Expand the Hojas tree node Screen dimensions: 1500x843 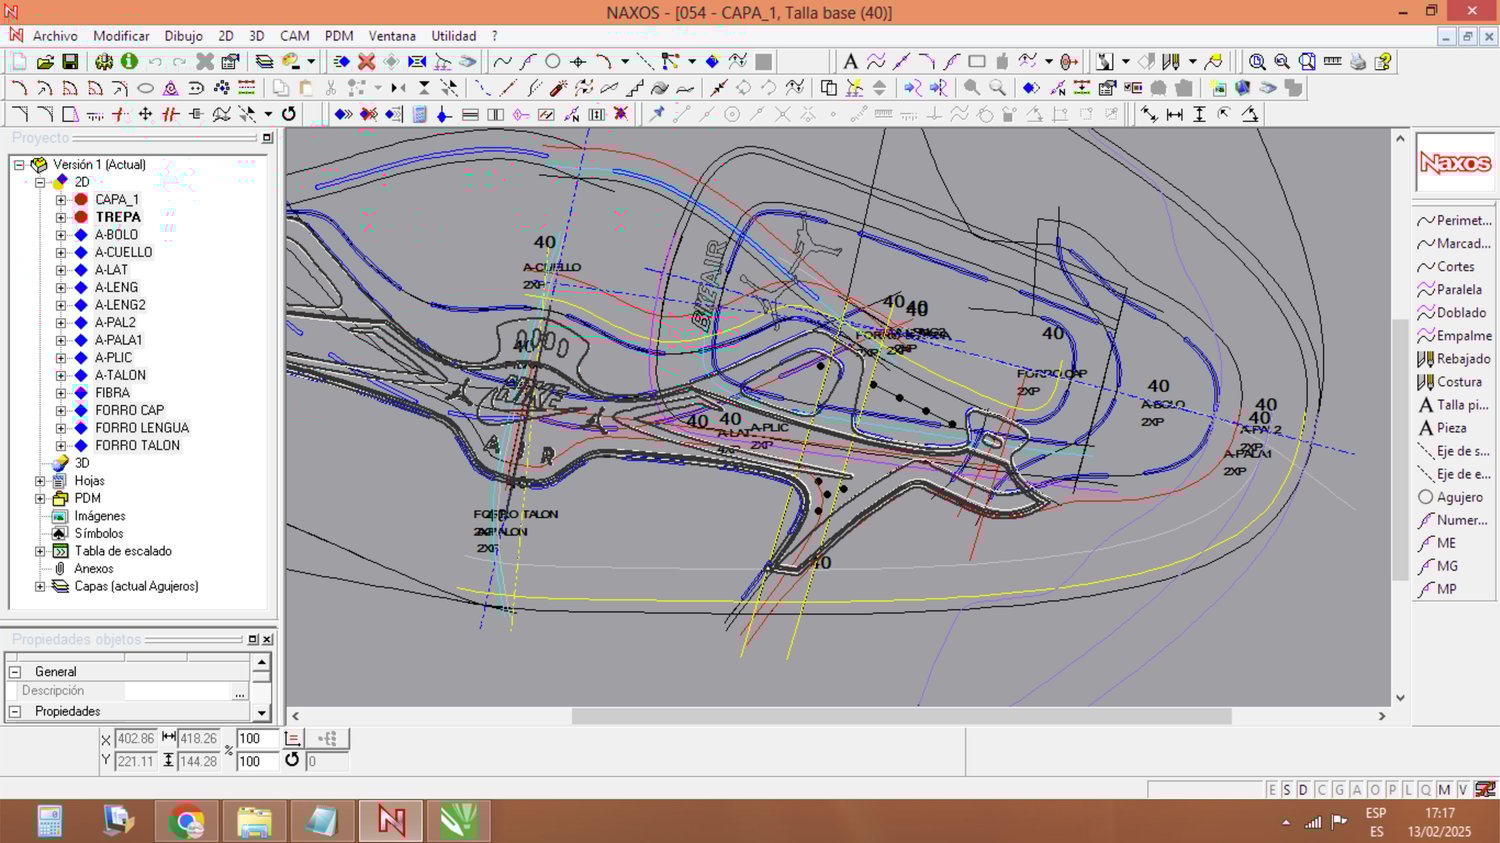pos(40,481)
